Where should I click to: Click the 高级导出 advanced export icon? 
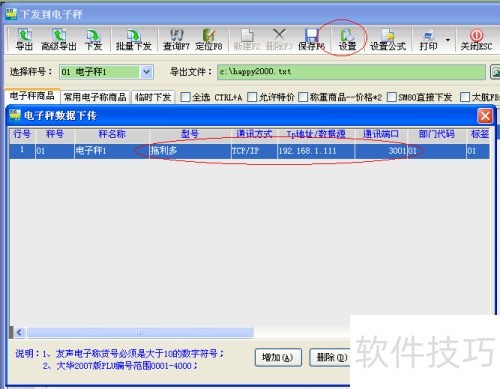click(x=59, y=40)
